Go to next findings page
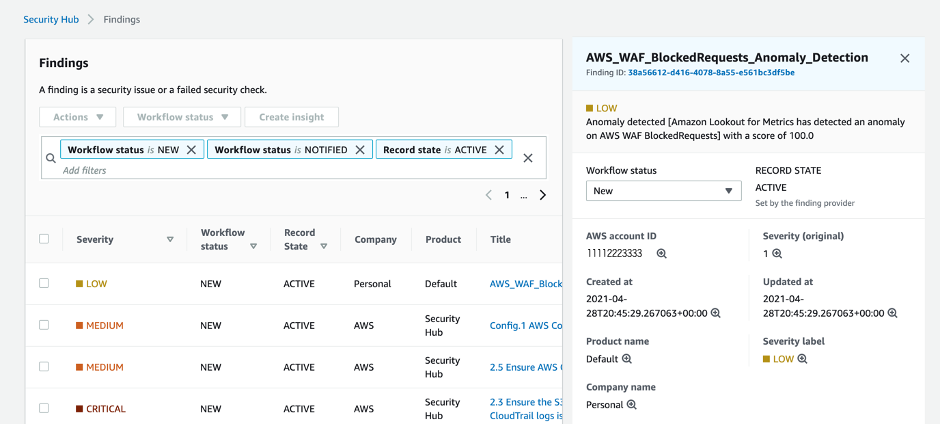Screen dimensions: 941x424 tap(543, 195)
